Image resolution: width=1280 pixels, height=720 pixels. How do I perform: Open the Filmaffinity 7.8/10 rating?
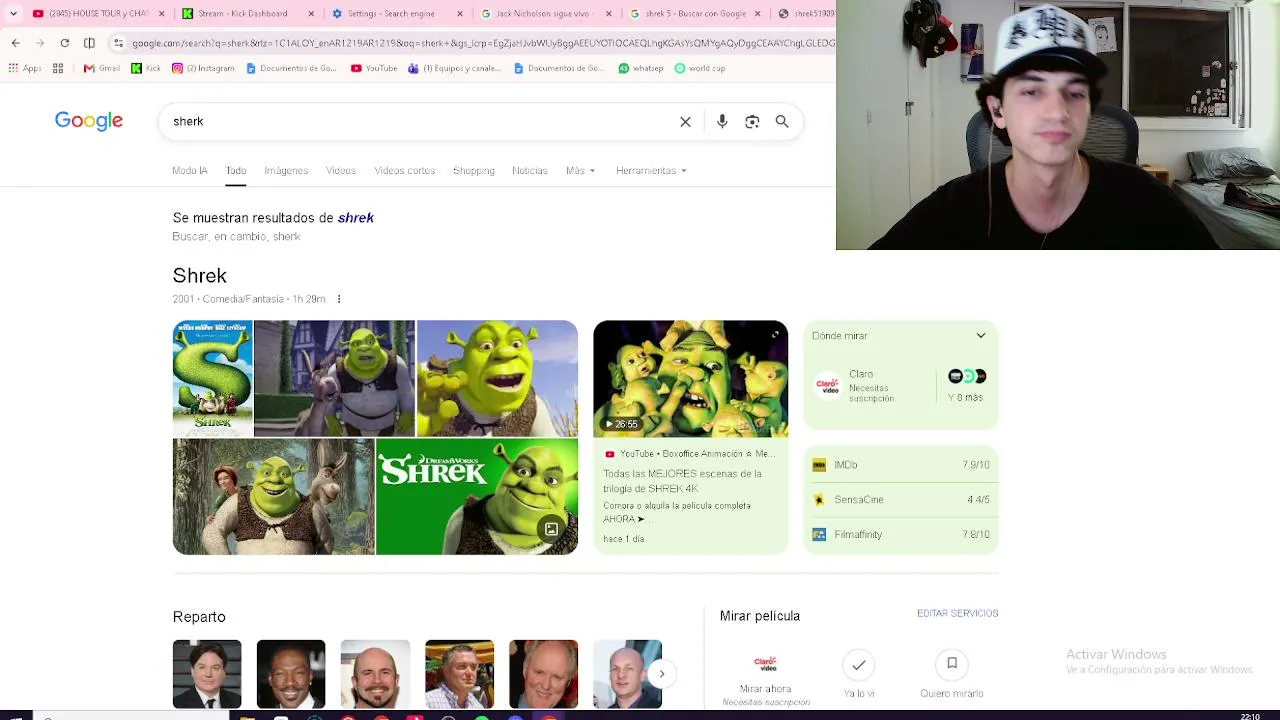pyautogui.click(x=901, y=535)
